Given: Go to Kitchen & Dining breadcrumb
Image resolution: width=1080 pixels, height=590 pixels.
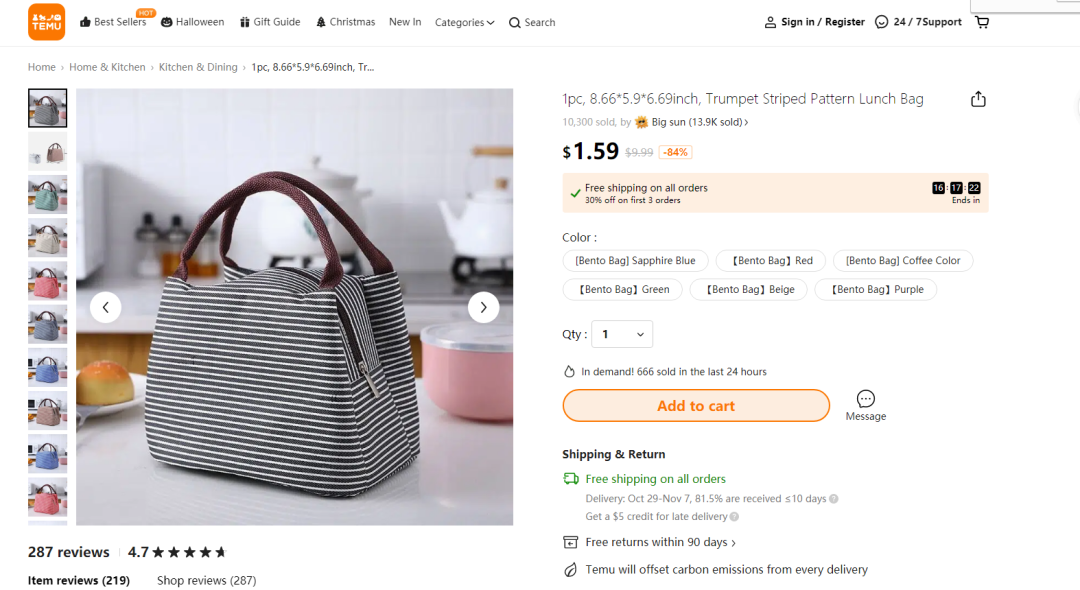Looking at the screenshot, I should pyautogui.click(x=198, y=67).
